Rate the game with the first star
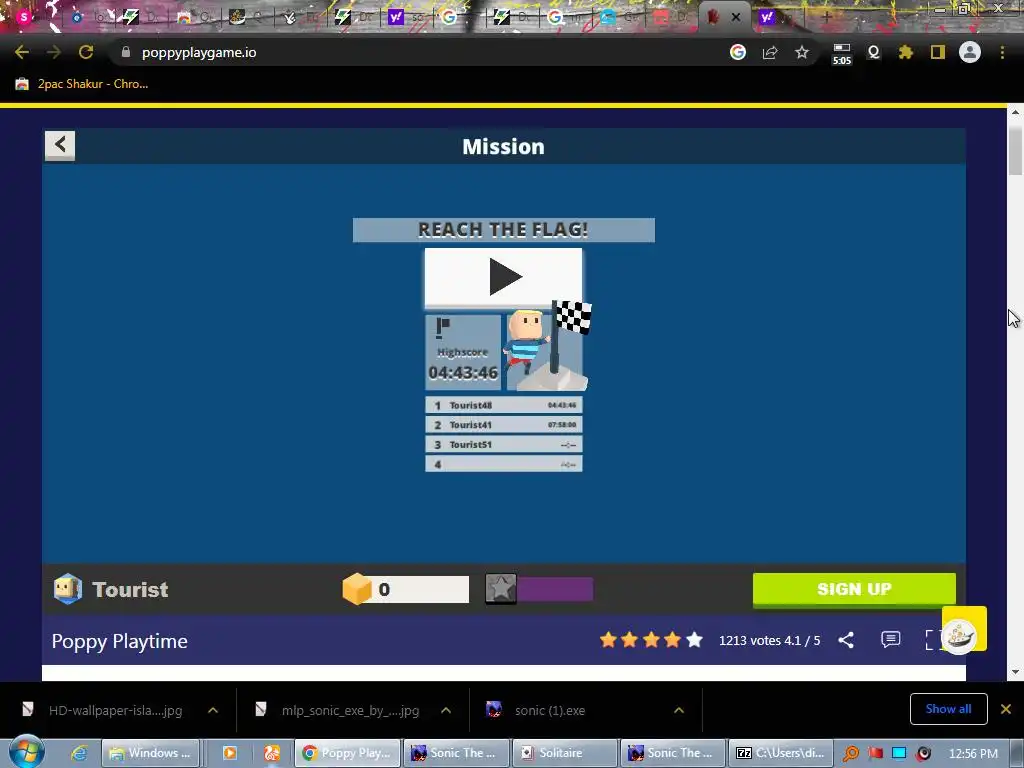This screenshot has height=768, width=1024. click(x=608, y=640)
